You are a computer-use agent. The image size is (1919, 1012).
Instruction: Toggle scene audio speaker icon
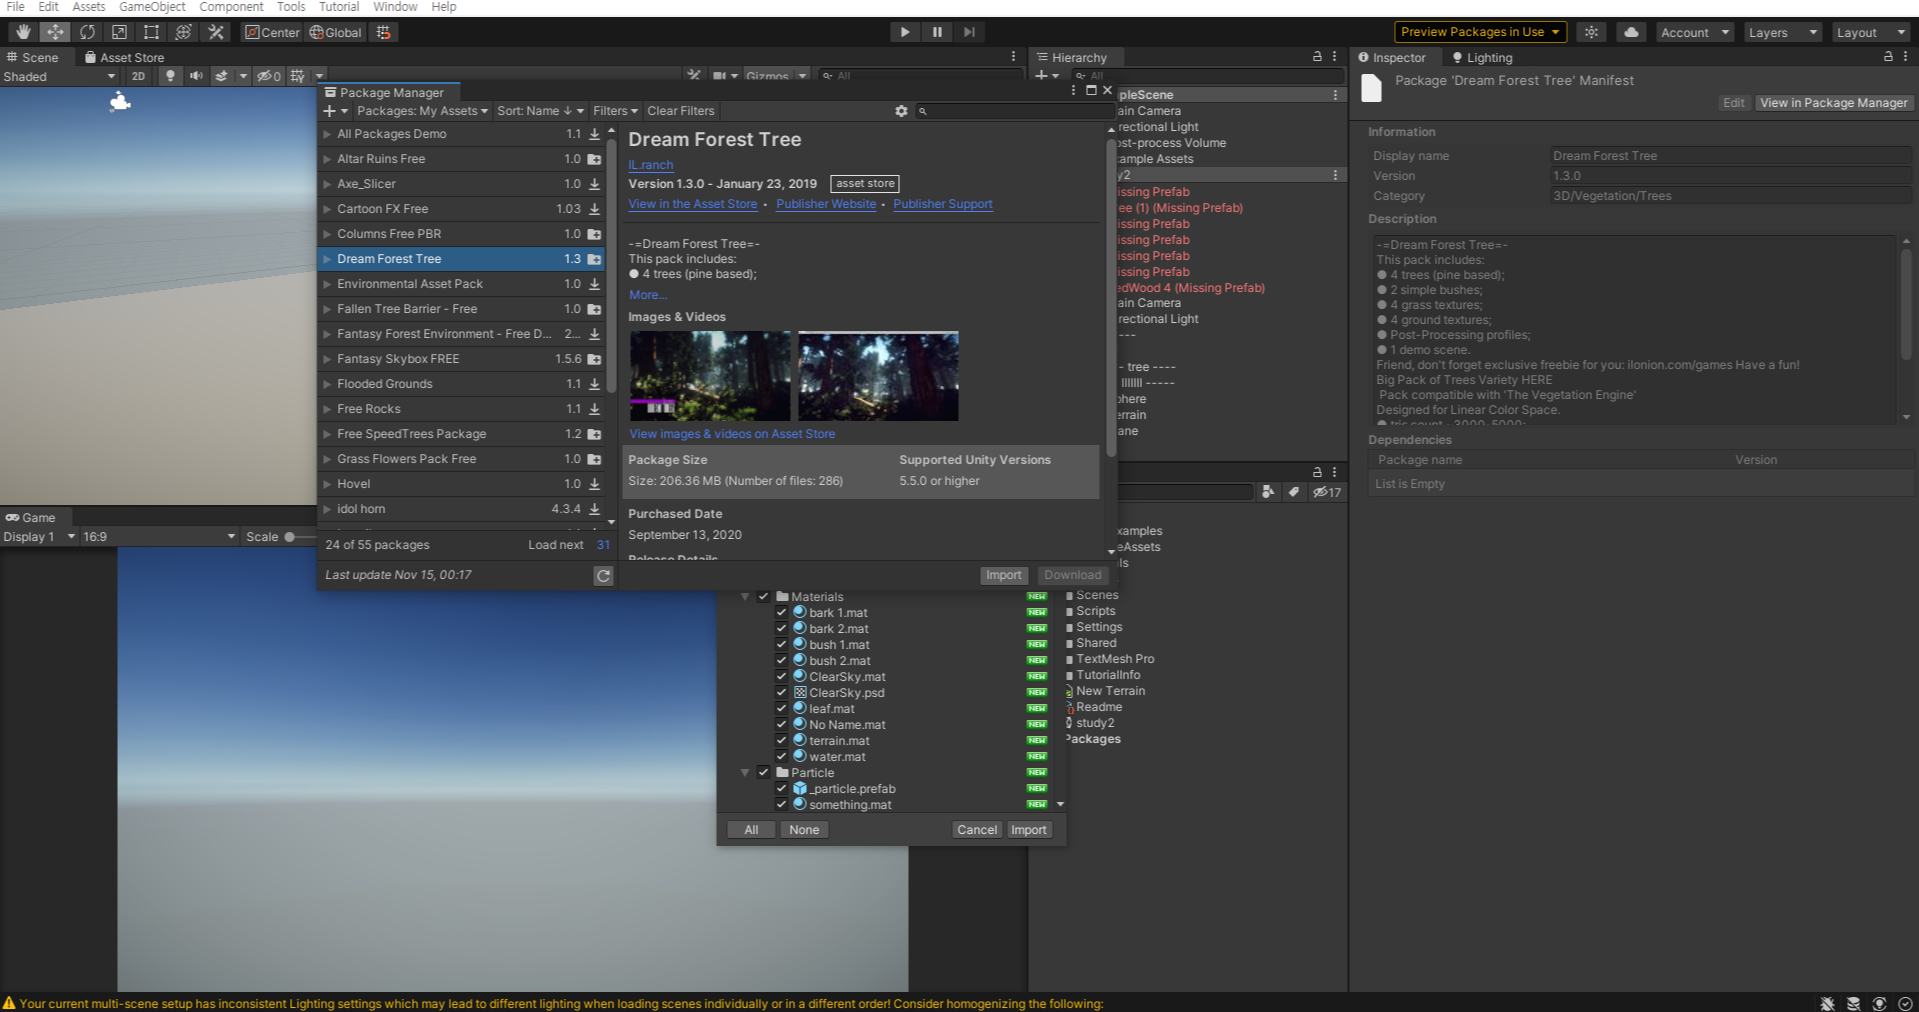196,76
